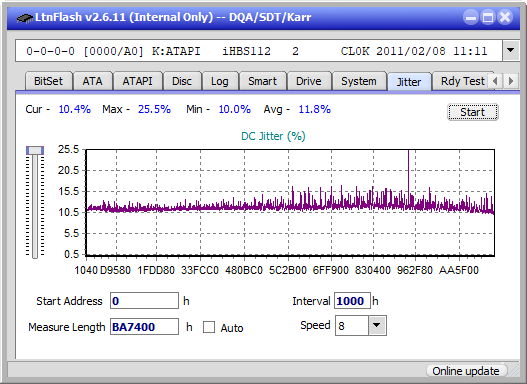This screenshot has width=527, height=384.
Task: Click the Measure Length field
Action: [145, 327]
